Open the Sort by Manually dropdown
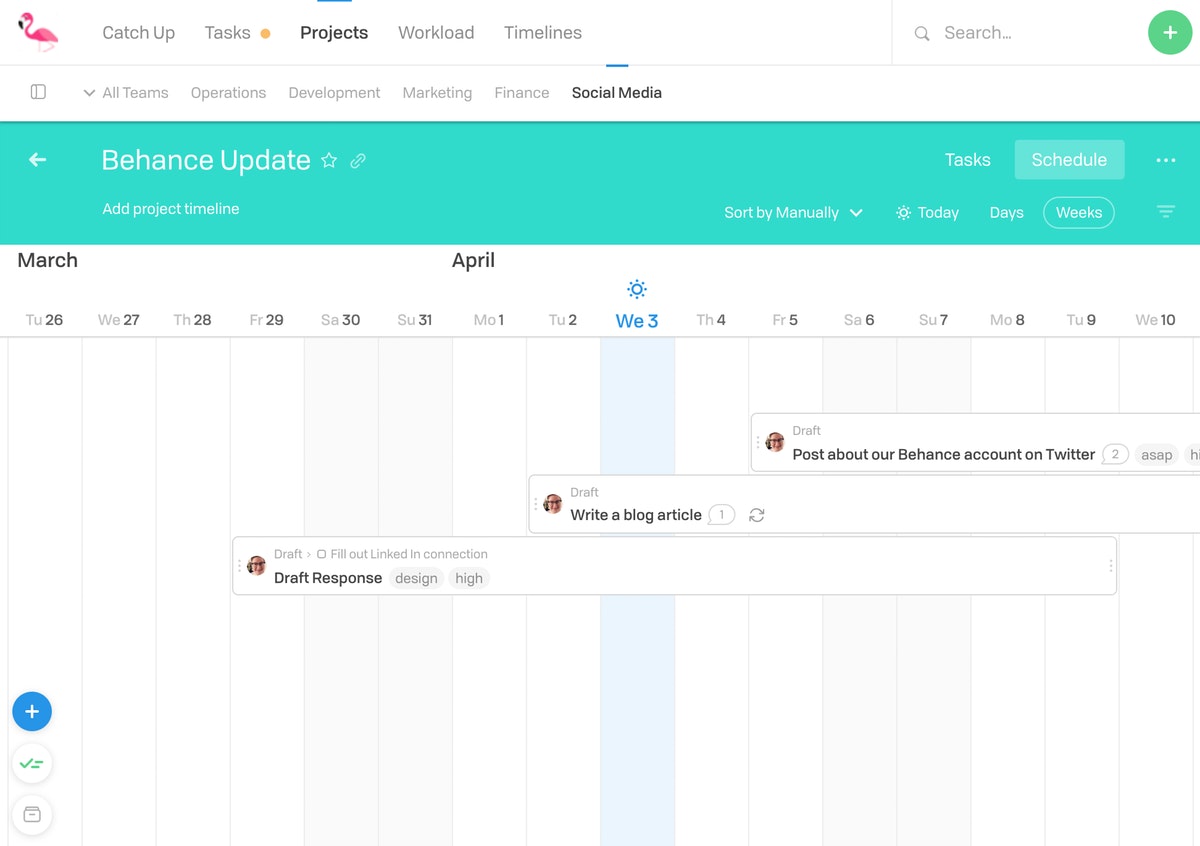Image resolution: width=1200 pixels, height=846 pixels. (x=793, y=212)
